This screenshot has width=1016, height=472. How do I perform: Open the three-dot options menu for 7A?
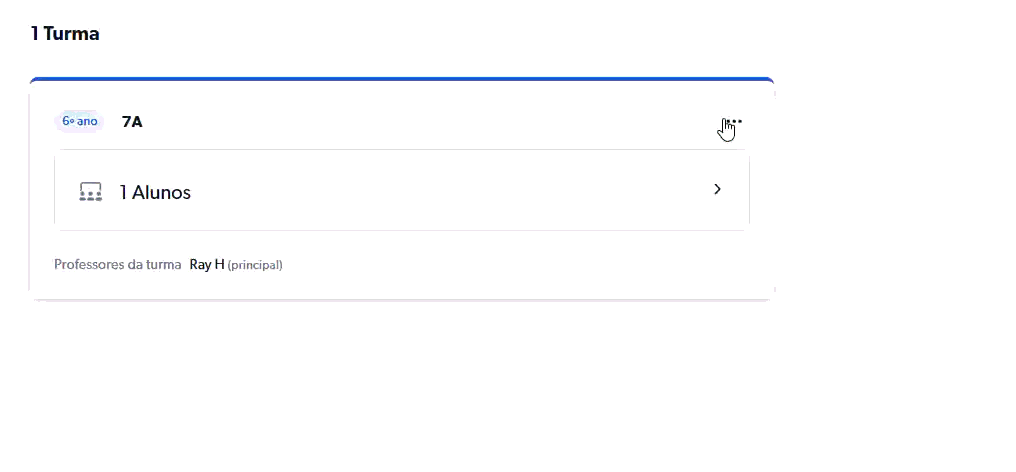(733, 122)
